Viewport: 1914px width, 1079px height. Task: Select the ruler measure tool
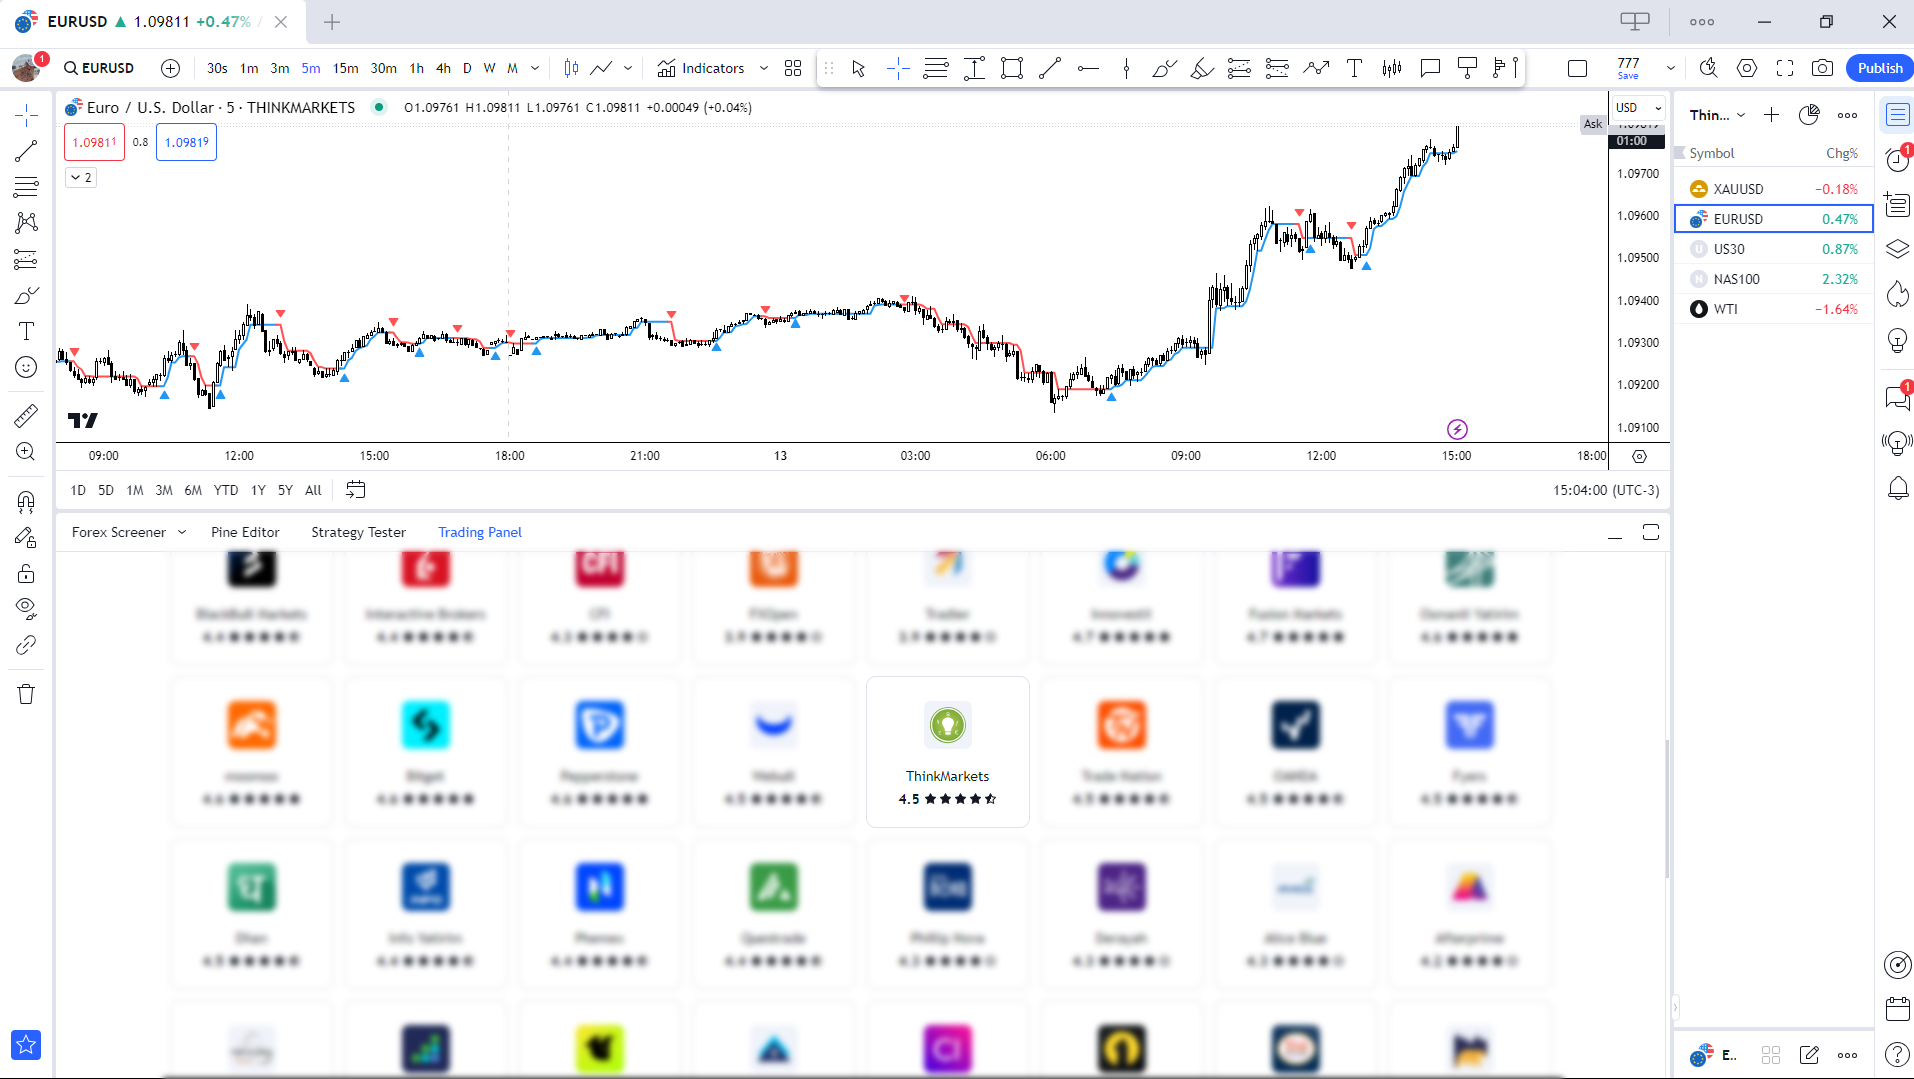(26, 415)
